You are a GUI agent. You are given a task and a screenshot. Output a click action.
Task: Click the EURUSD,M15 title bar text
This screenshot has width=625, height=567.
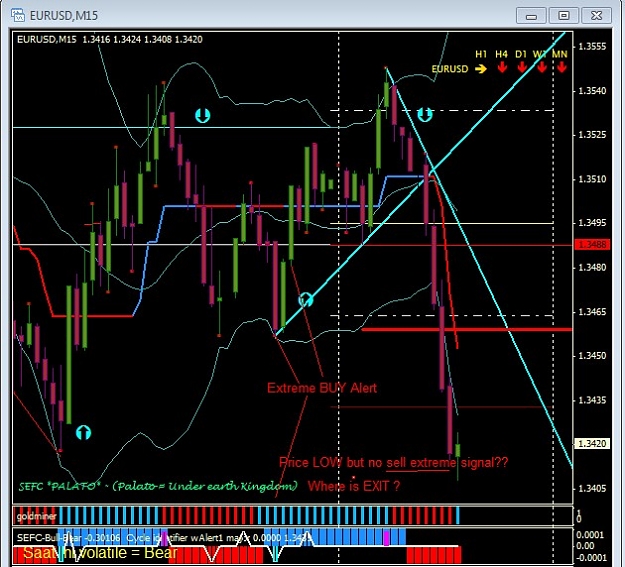coord(64,16)
